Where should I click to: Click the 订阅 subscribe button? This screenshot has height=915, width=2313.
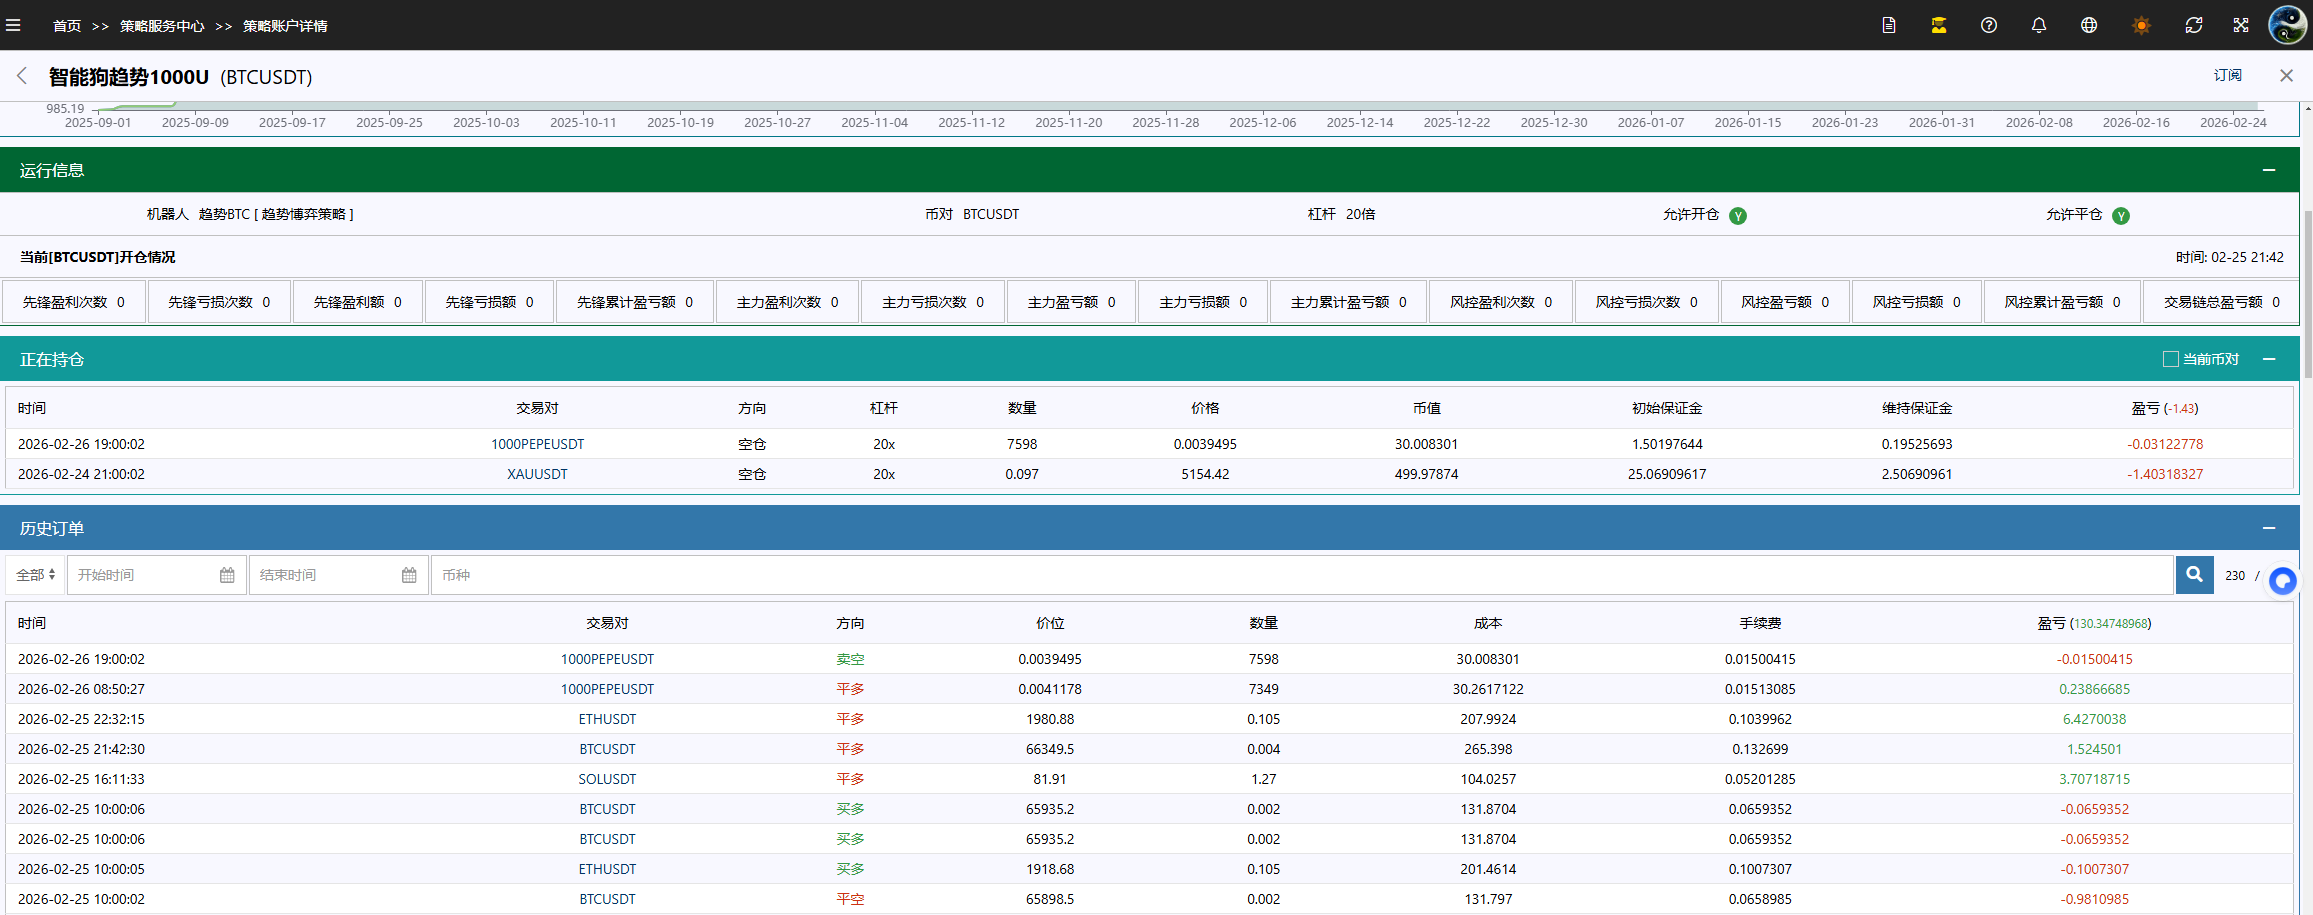pos(2227,76)
